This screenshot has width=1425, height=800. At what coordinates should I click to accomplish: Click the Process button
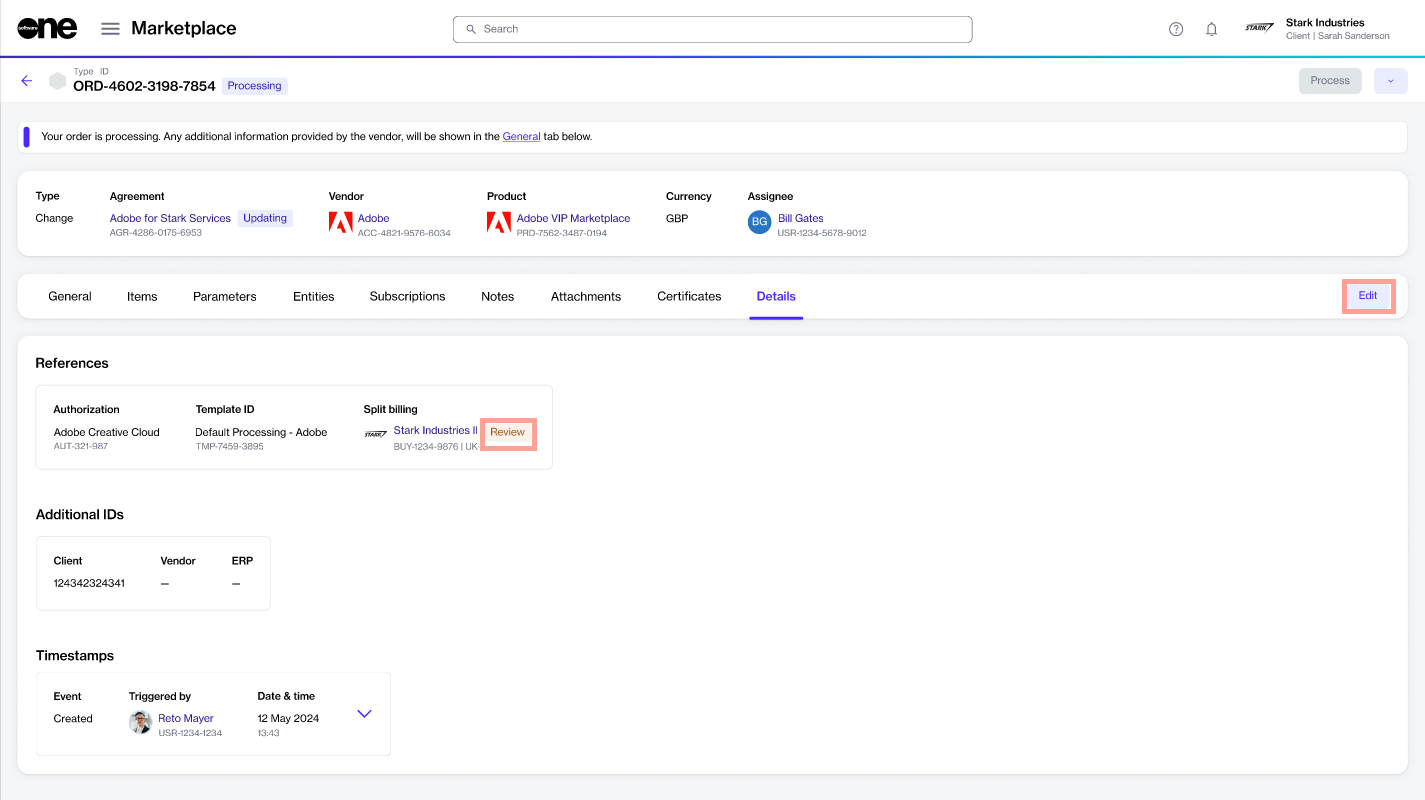1329,81
